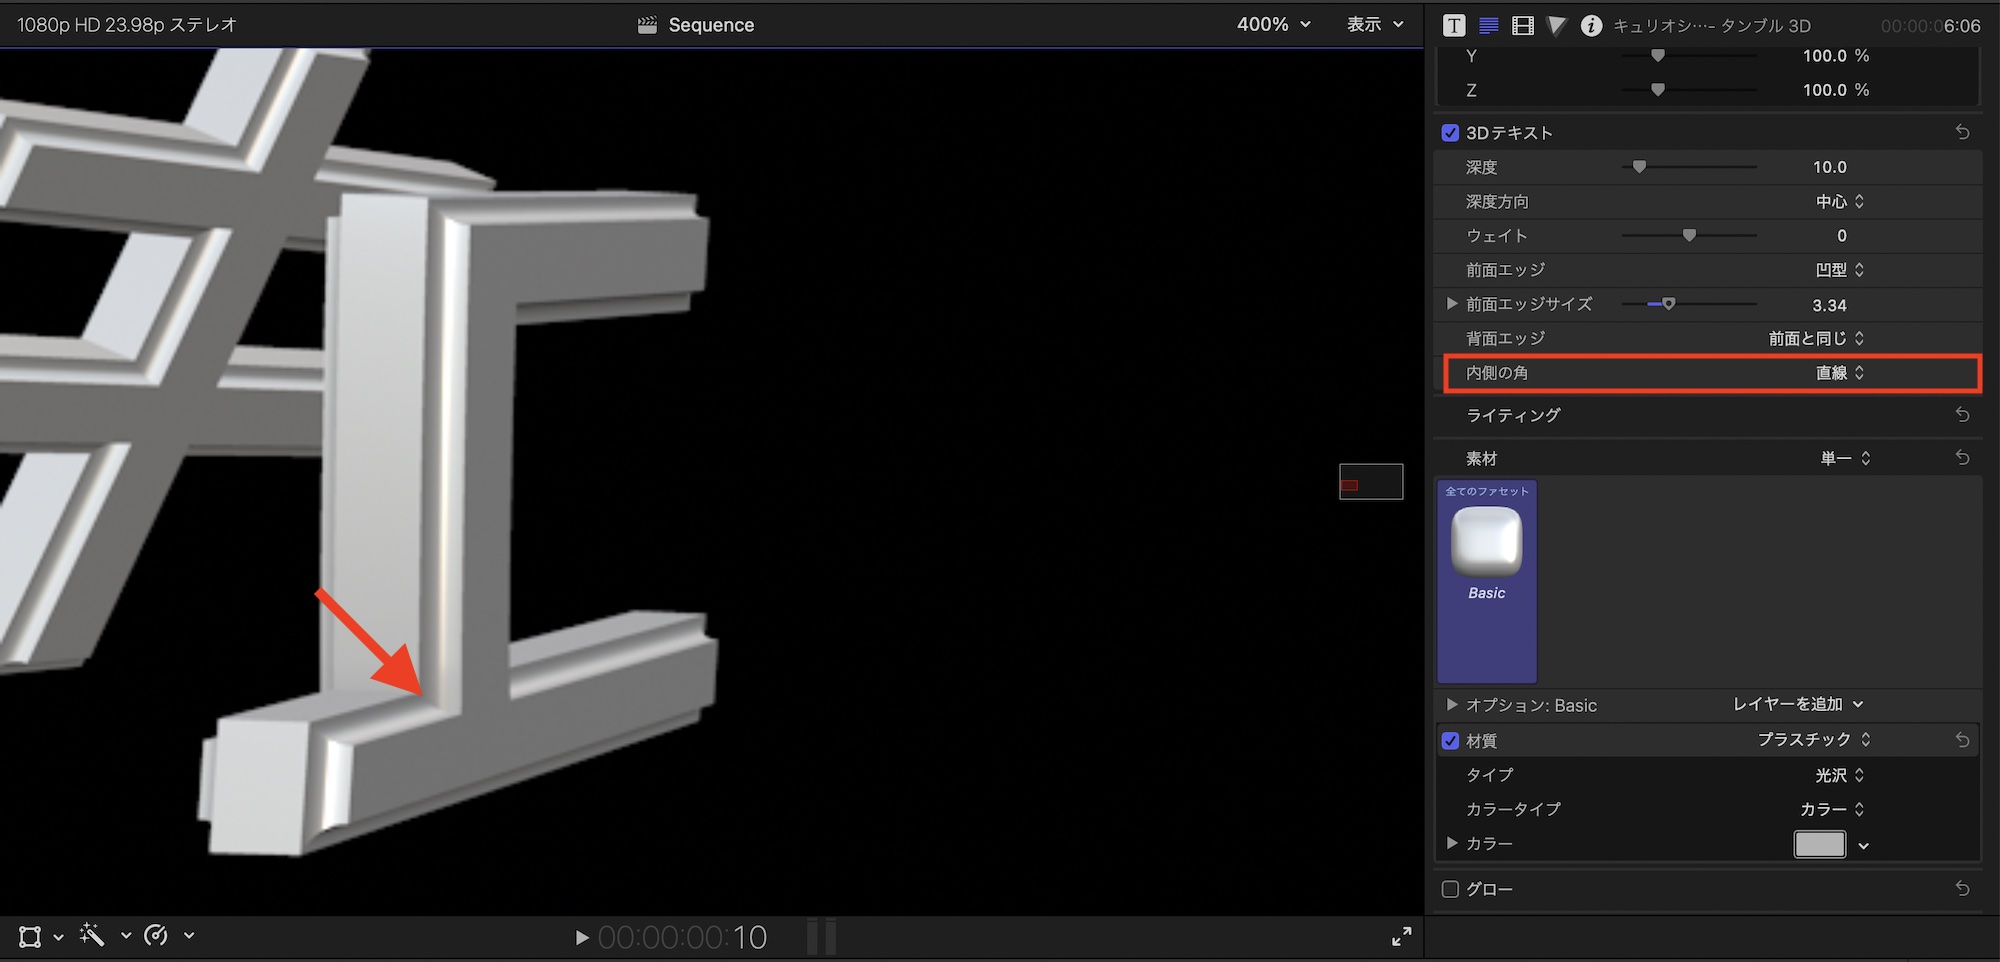Enter full-screen viewer with the arrows icon
The width and height of the screenshot is (2000, 962).
pos(1401,936)
